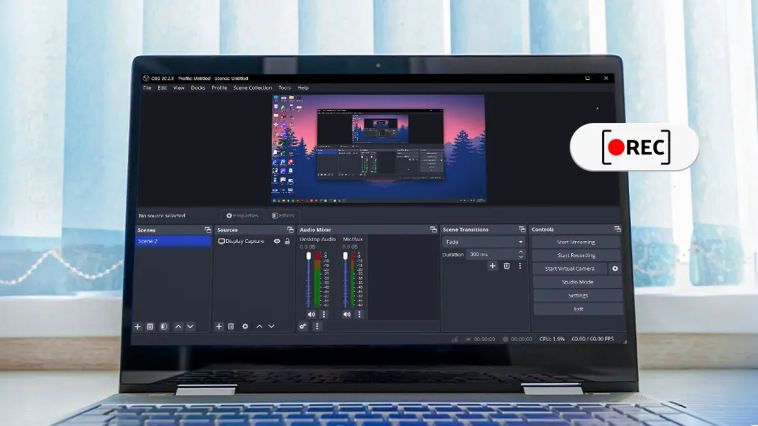Image resolution: width=758 pixels, height=426 pixels.
Task: Remove scene transition with the trash icon
Action: point(507,266)
